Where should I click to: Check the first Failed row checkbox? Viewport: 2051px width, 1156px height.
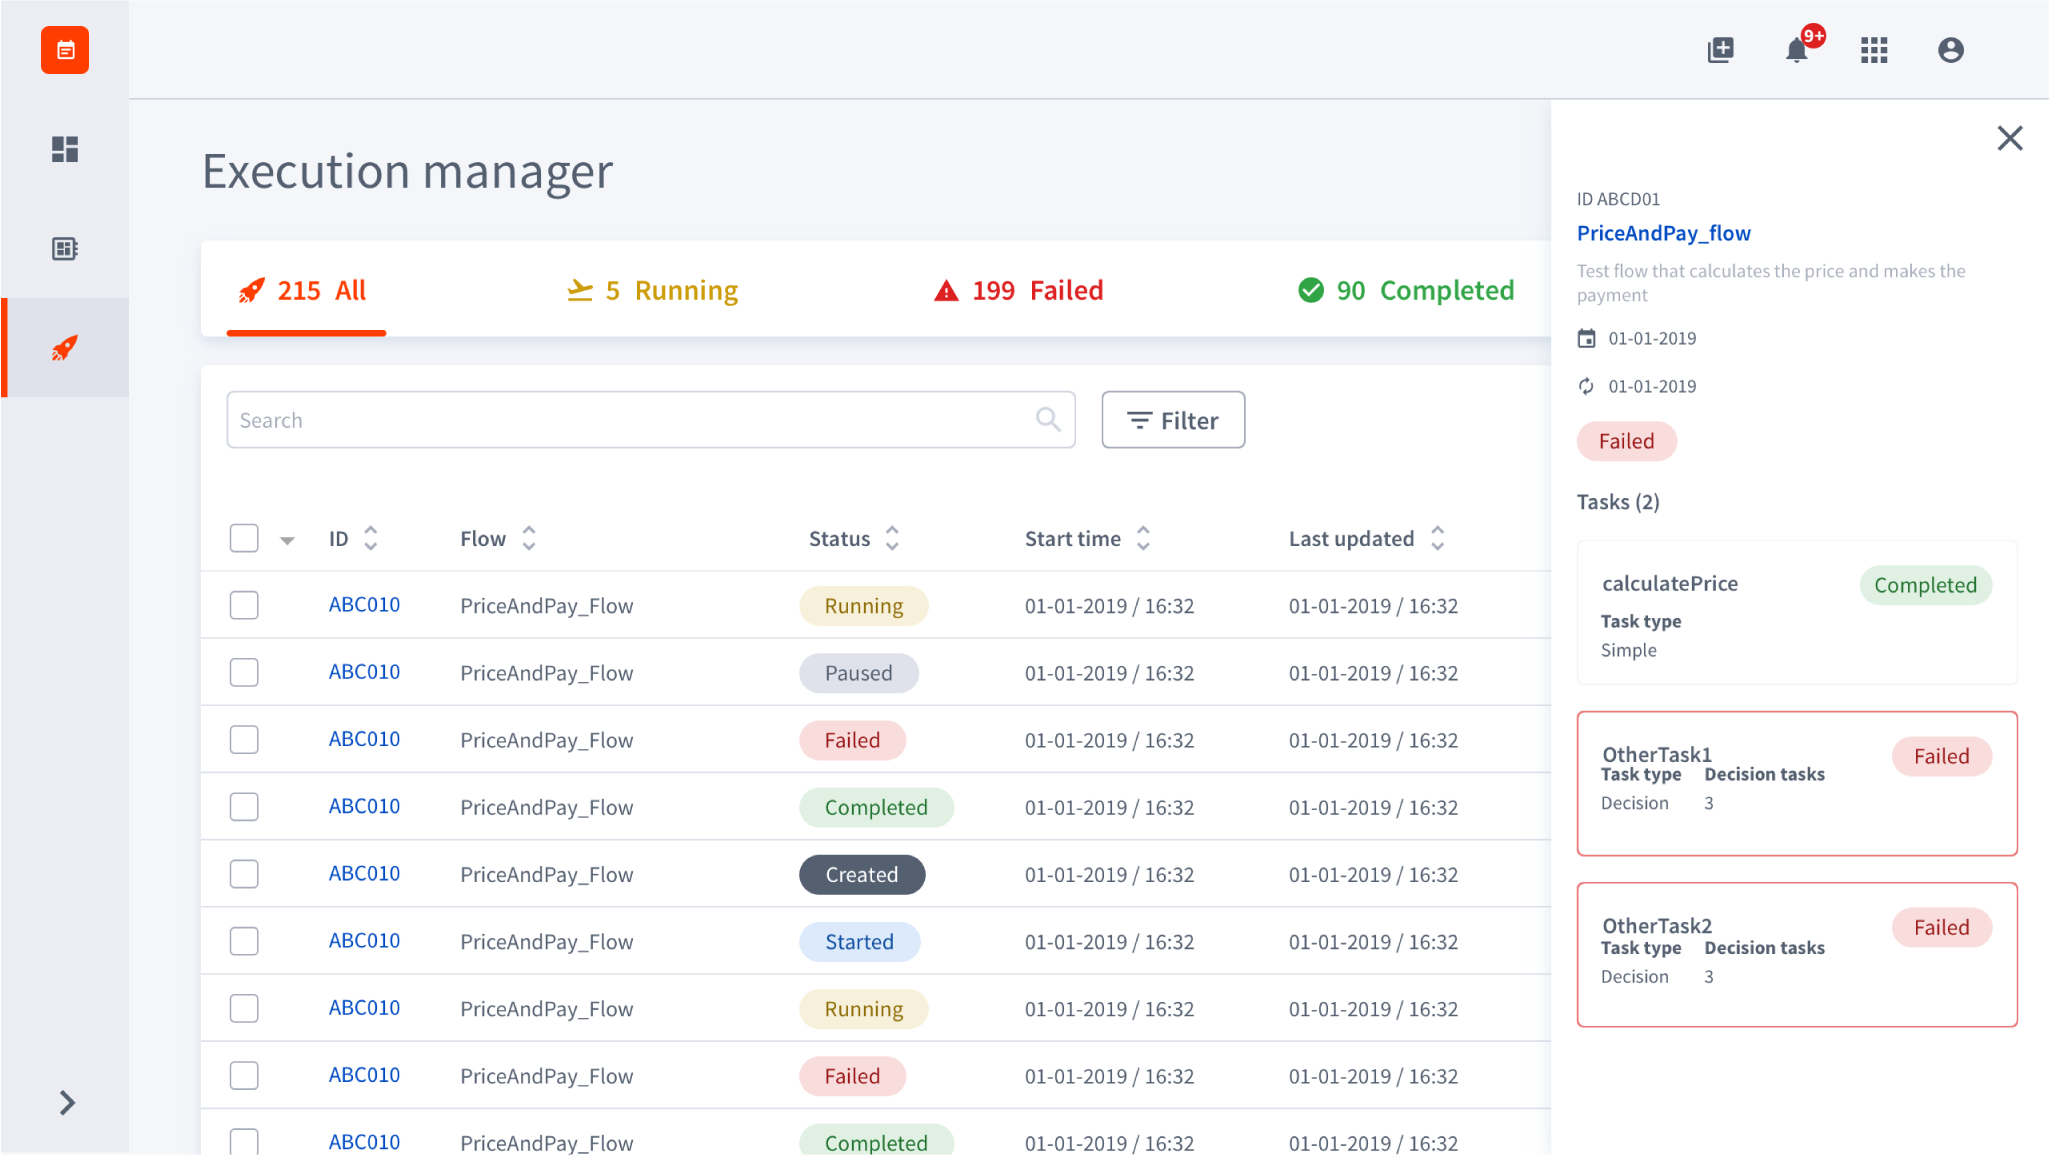tap(244, 739)
